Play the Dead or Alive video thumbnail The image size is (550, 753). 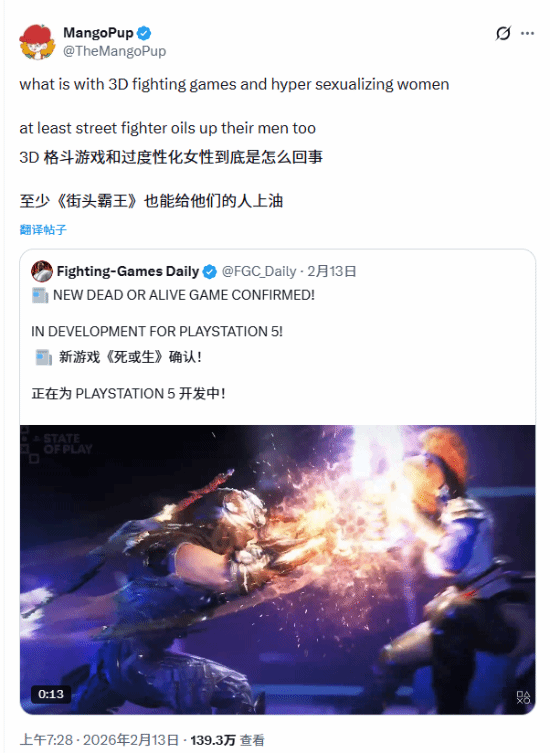(278, 570)
